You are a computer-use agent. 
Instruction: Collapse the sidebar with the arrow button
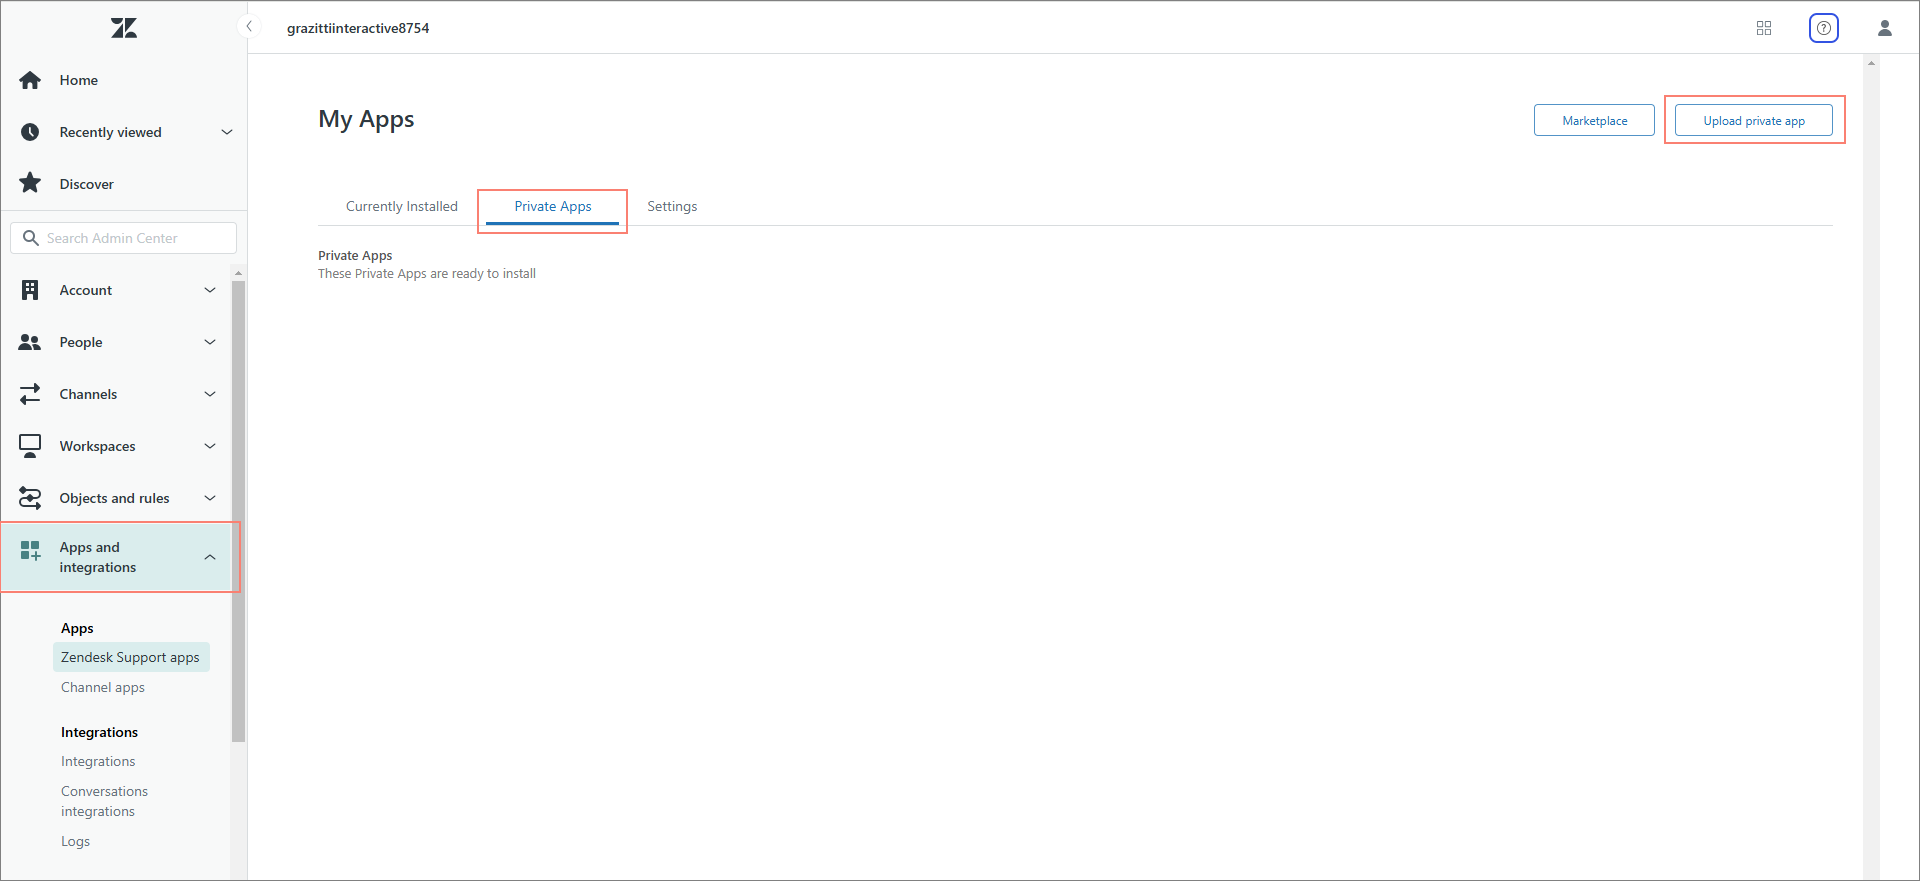pos(248,27)
